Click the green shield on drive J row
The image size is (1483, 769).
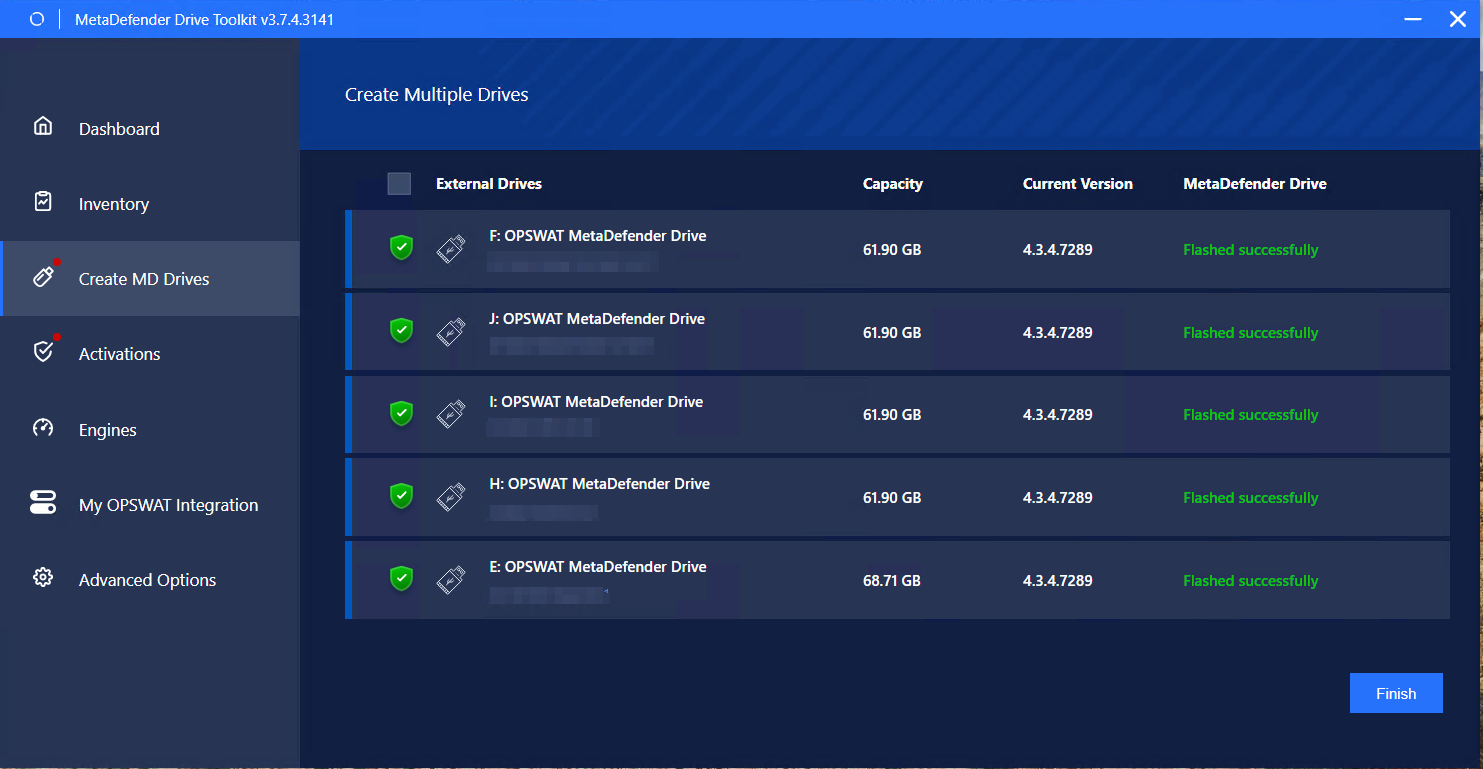pyautogui.click(x=401, y=330)
